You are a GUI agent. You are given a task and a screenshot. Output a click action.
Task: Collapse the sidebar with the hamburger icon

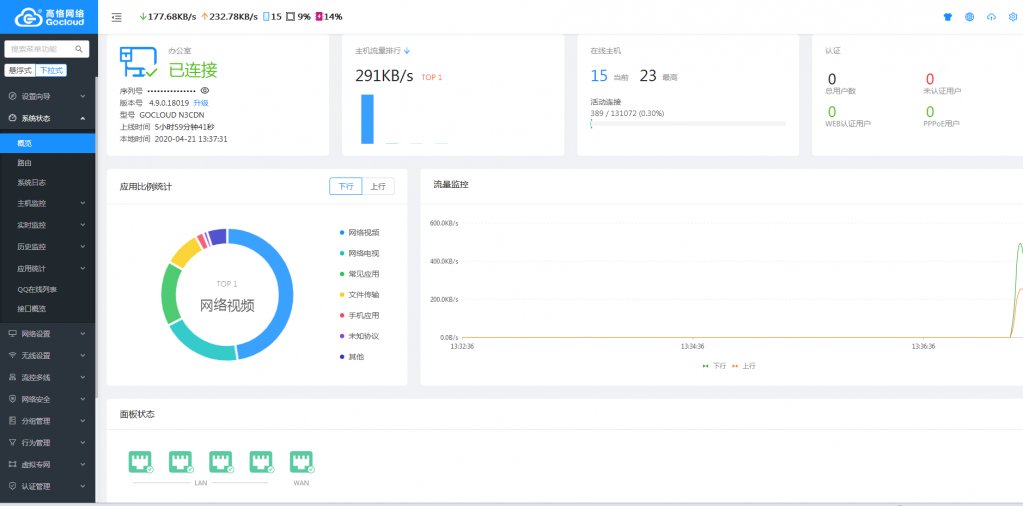coord(117,17)
